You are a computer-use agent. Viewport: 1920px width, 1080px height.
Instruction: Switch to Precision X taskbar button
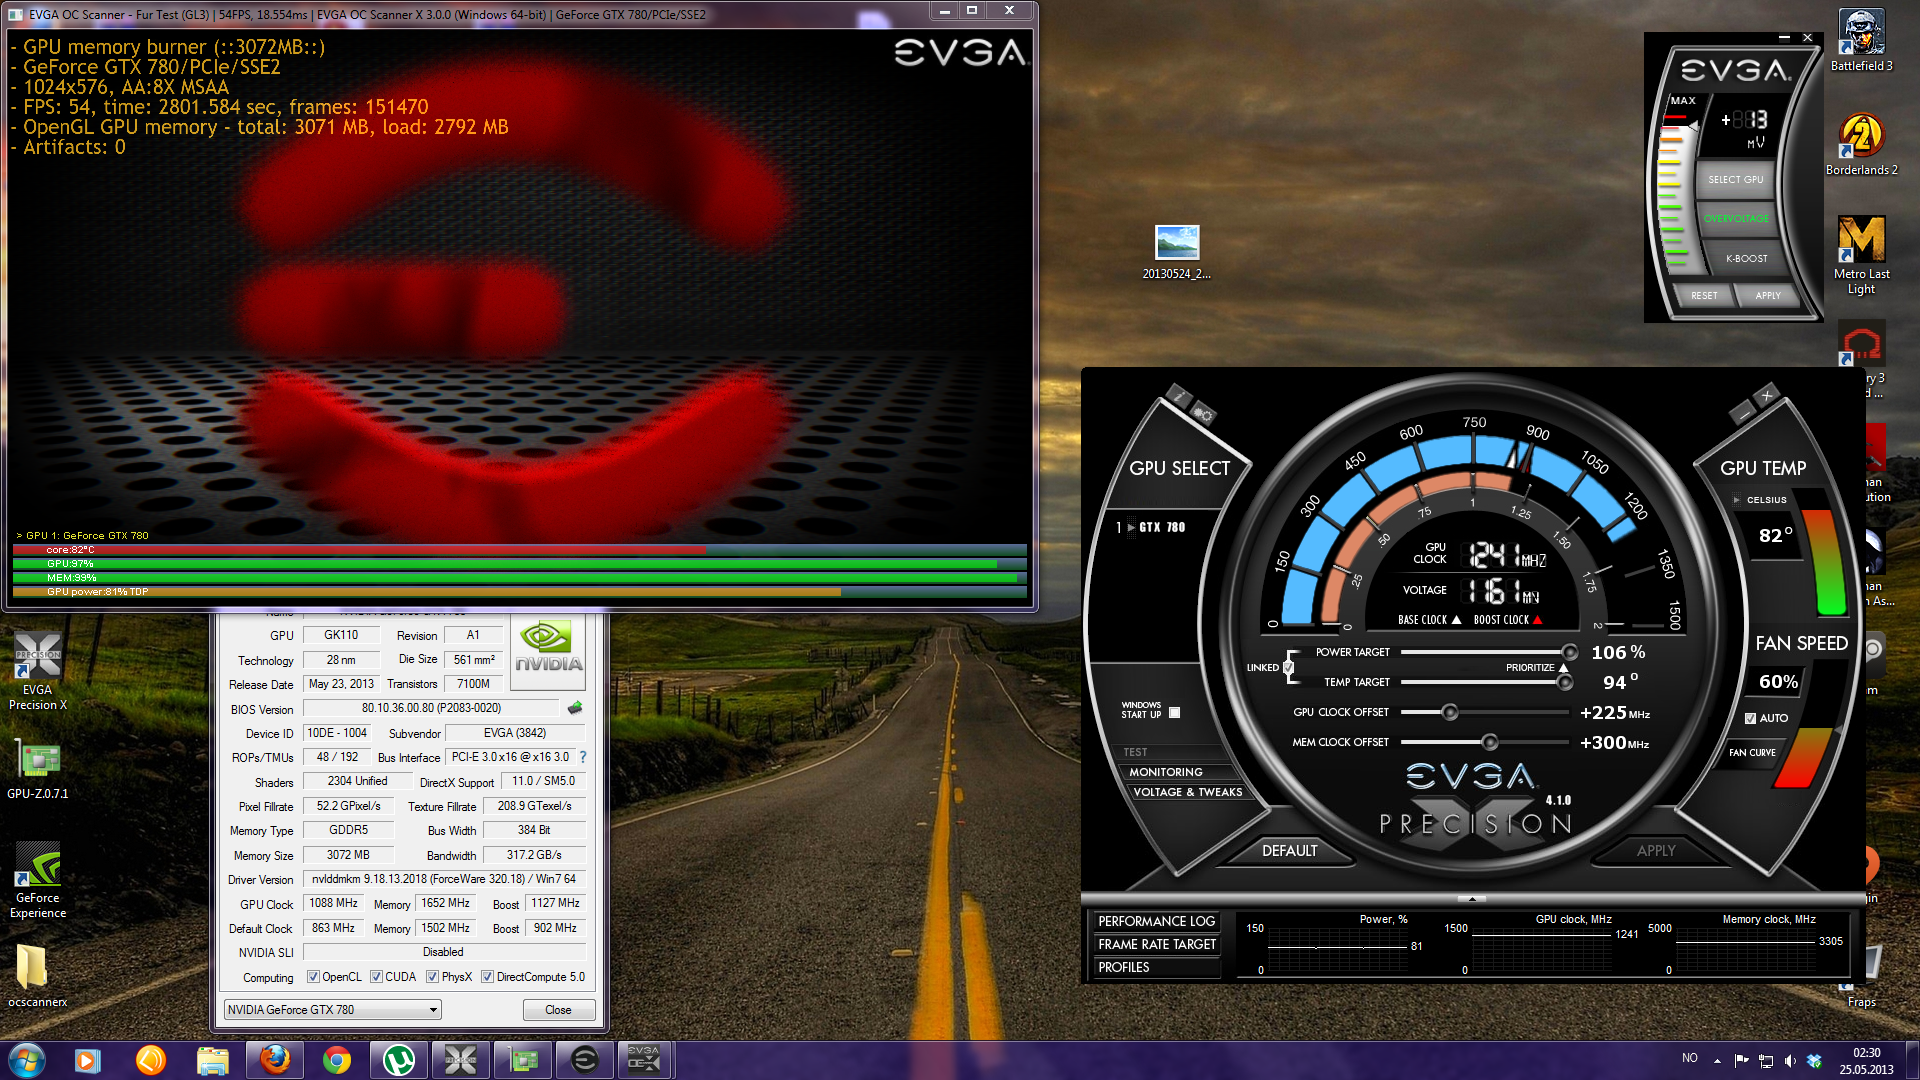click(x=461, y=1060)
